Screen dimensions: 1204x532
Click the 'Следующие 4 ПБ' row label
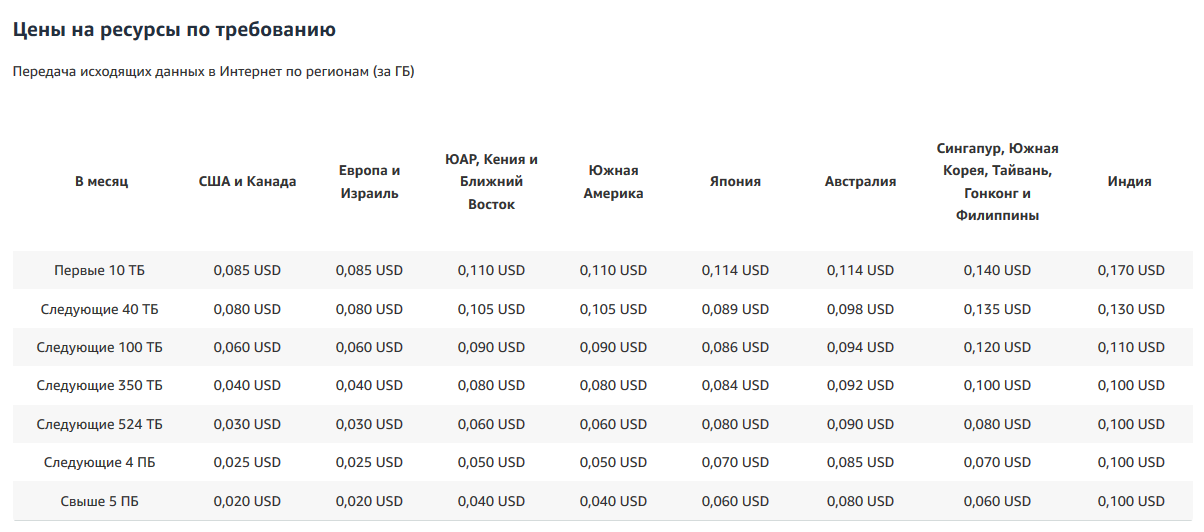point(100,462)
